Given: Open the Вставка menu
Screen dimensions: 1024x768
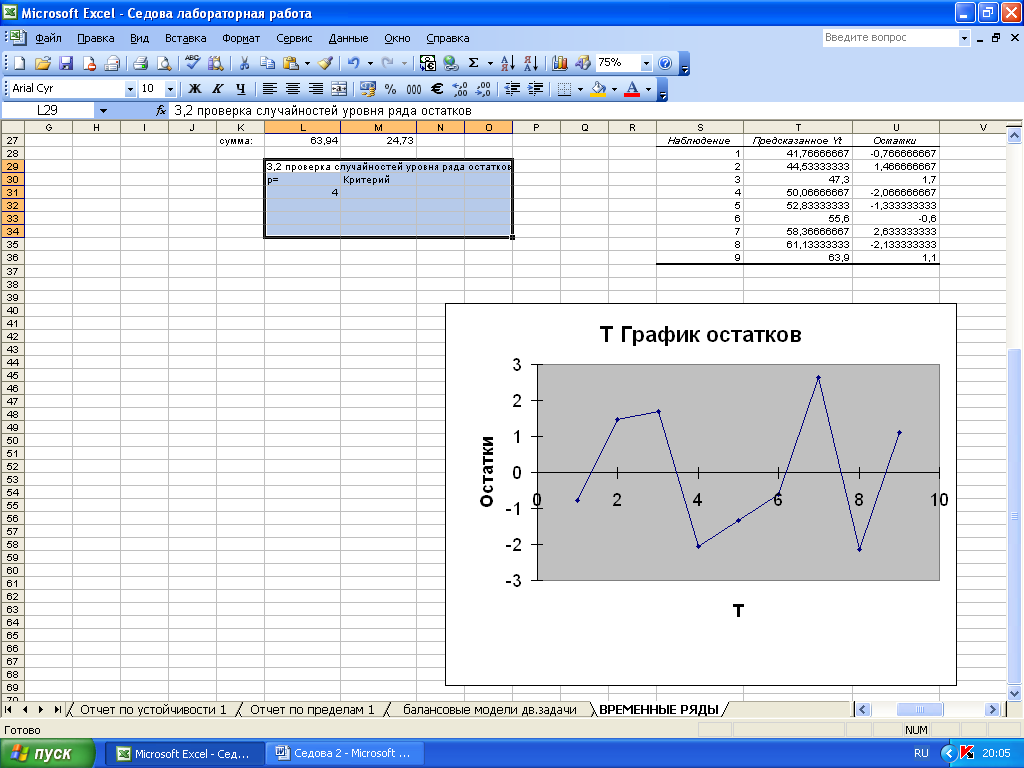Looking at the screenshot, I should coord(185,38).
